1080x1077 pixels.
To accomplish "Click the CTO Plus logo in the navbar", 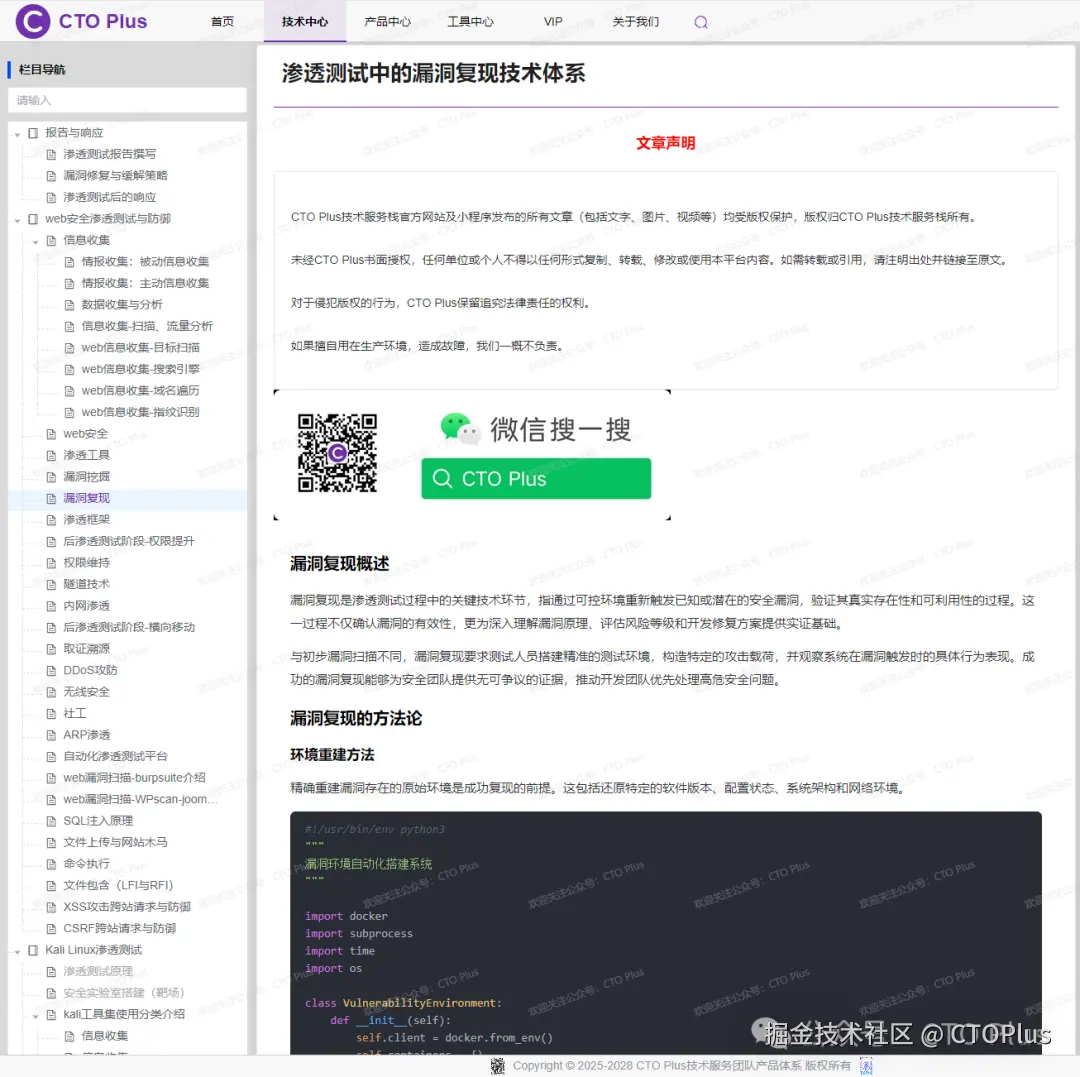I will 80,21.
